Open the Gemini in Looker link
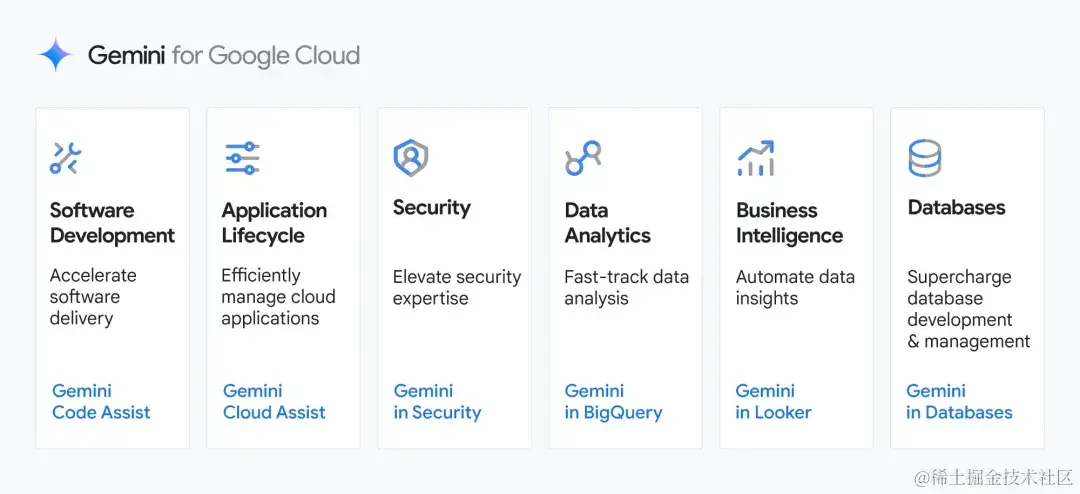This screenshot has height=494, width=1080. [x=773, y=402]
